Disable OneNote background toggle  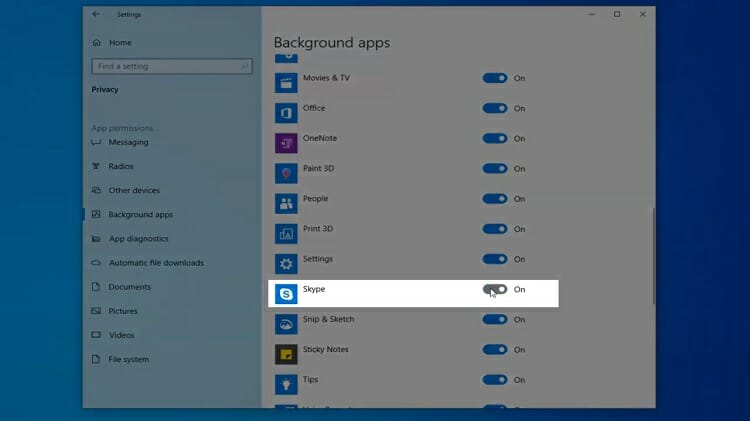495,138
